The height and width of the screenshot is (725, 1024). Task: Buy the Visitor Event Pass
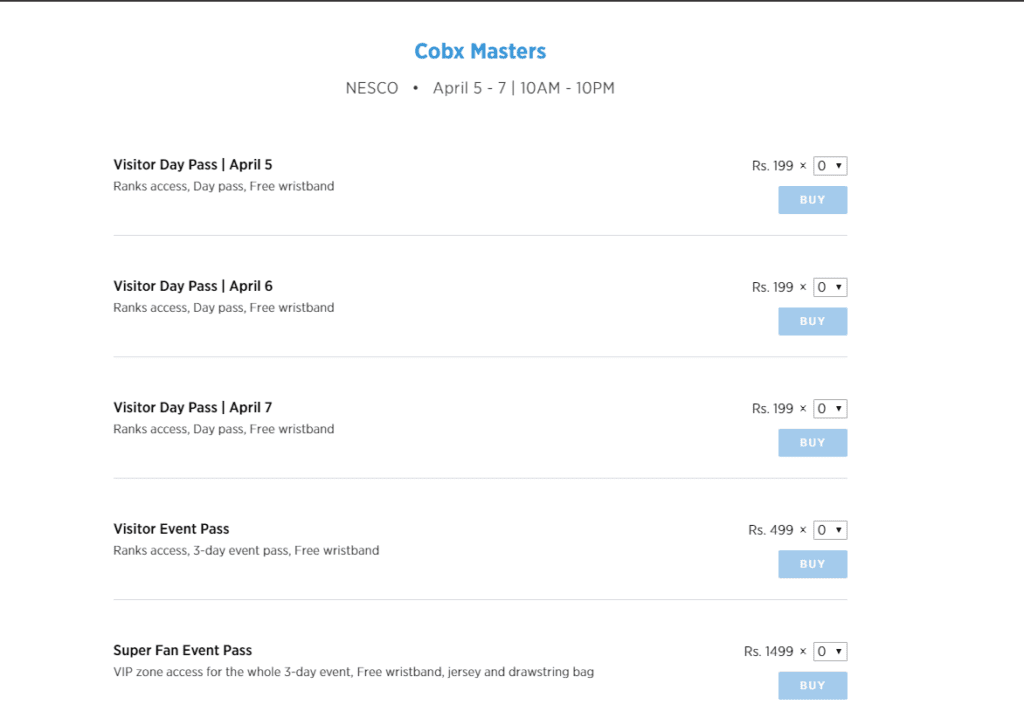click(x=812, y=564)
